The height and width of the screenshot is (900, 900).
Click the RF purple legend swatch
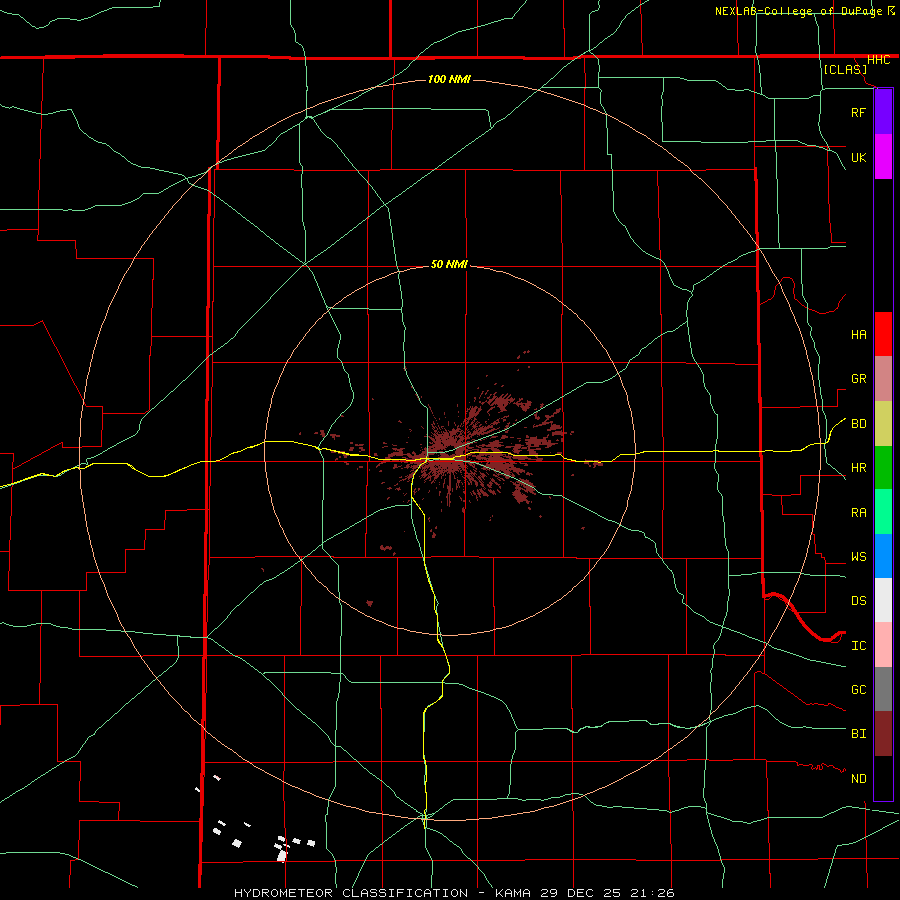pyautogui.click(x=883, y=112)
